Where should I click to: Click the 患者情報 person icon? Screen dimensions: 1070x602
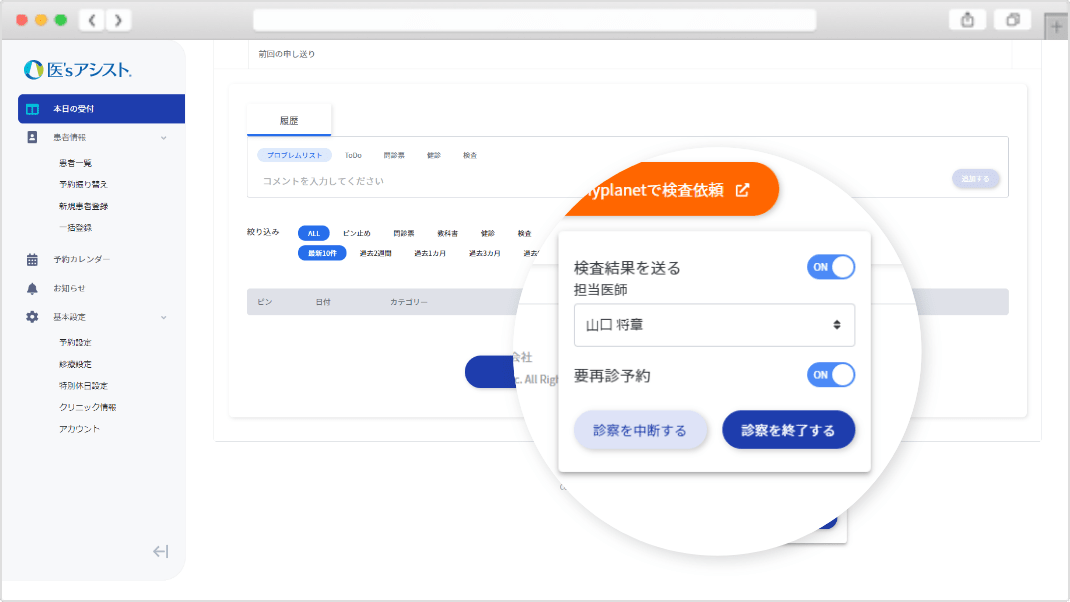pyautogui.click(x=32, y=137)
